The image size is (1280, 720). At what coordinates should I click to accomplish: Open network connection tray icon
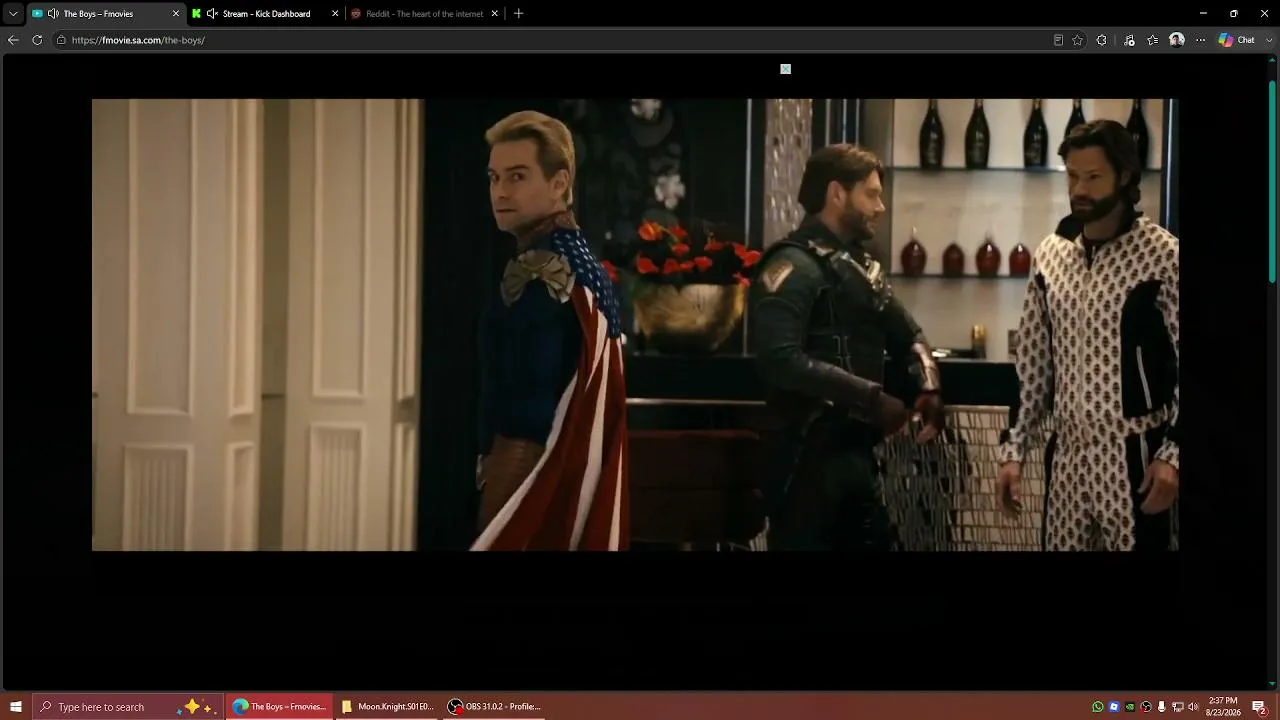pos(1177,707)
